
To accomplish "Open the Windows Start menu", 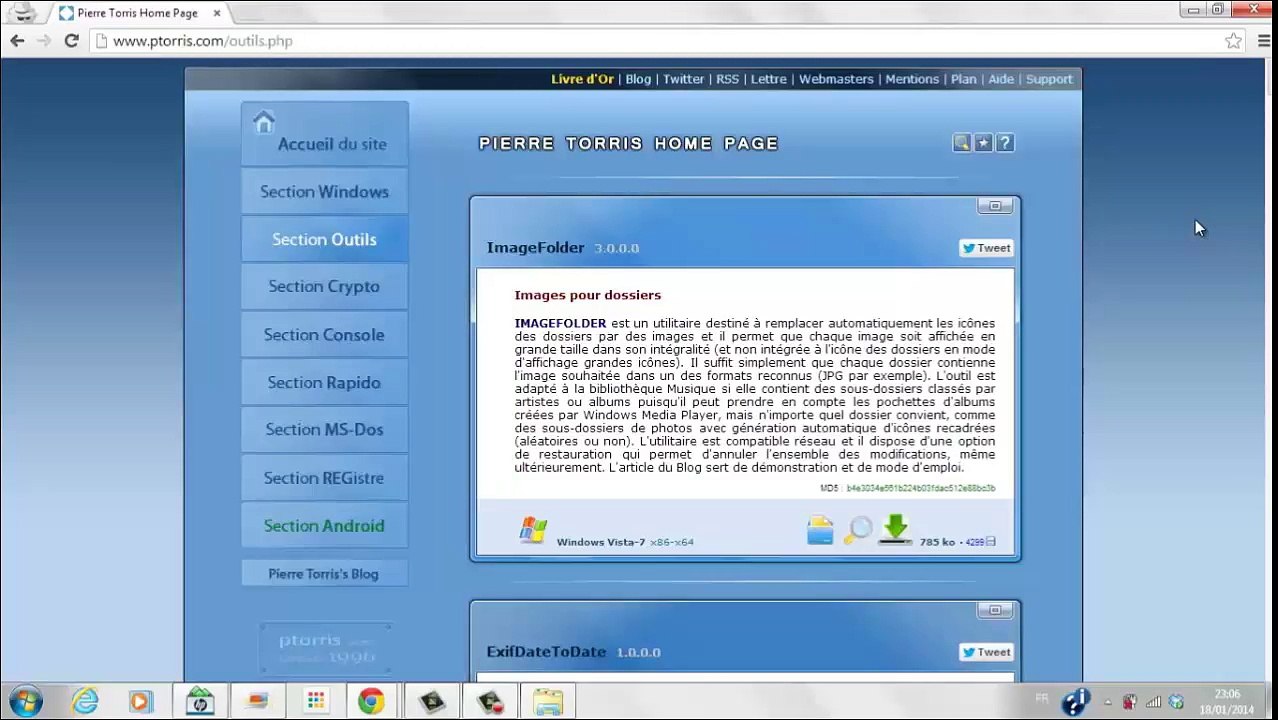I will 25,701.
